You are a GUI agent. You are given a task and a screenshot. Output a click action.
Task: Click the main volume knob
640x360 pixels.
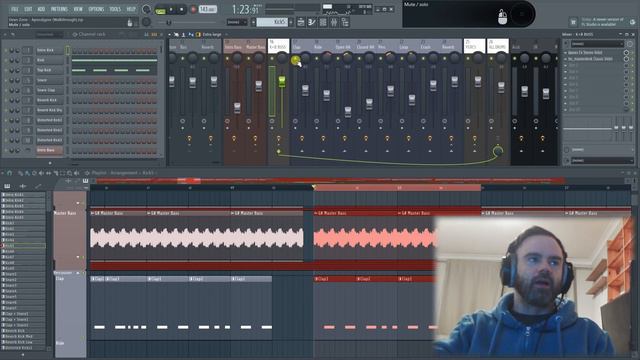tap(146, 9)
